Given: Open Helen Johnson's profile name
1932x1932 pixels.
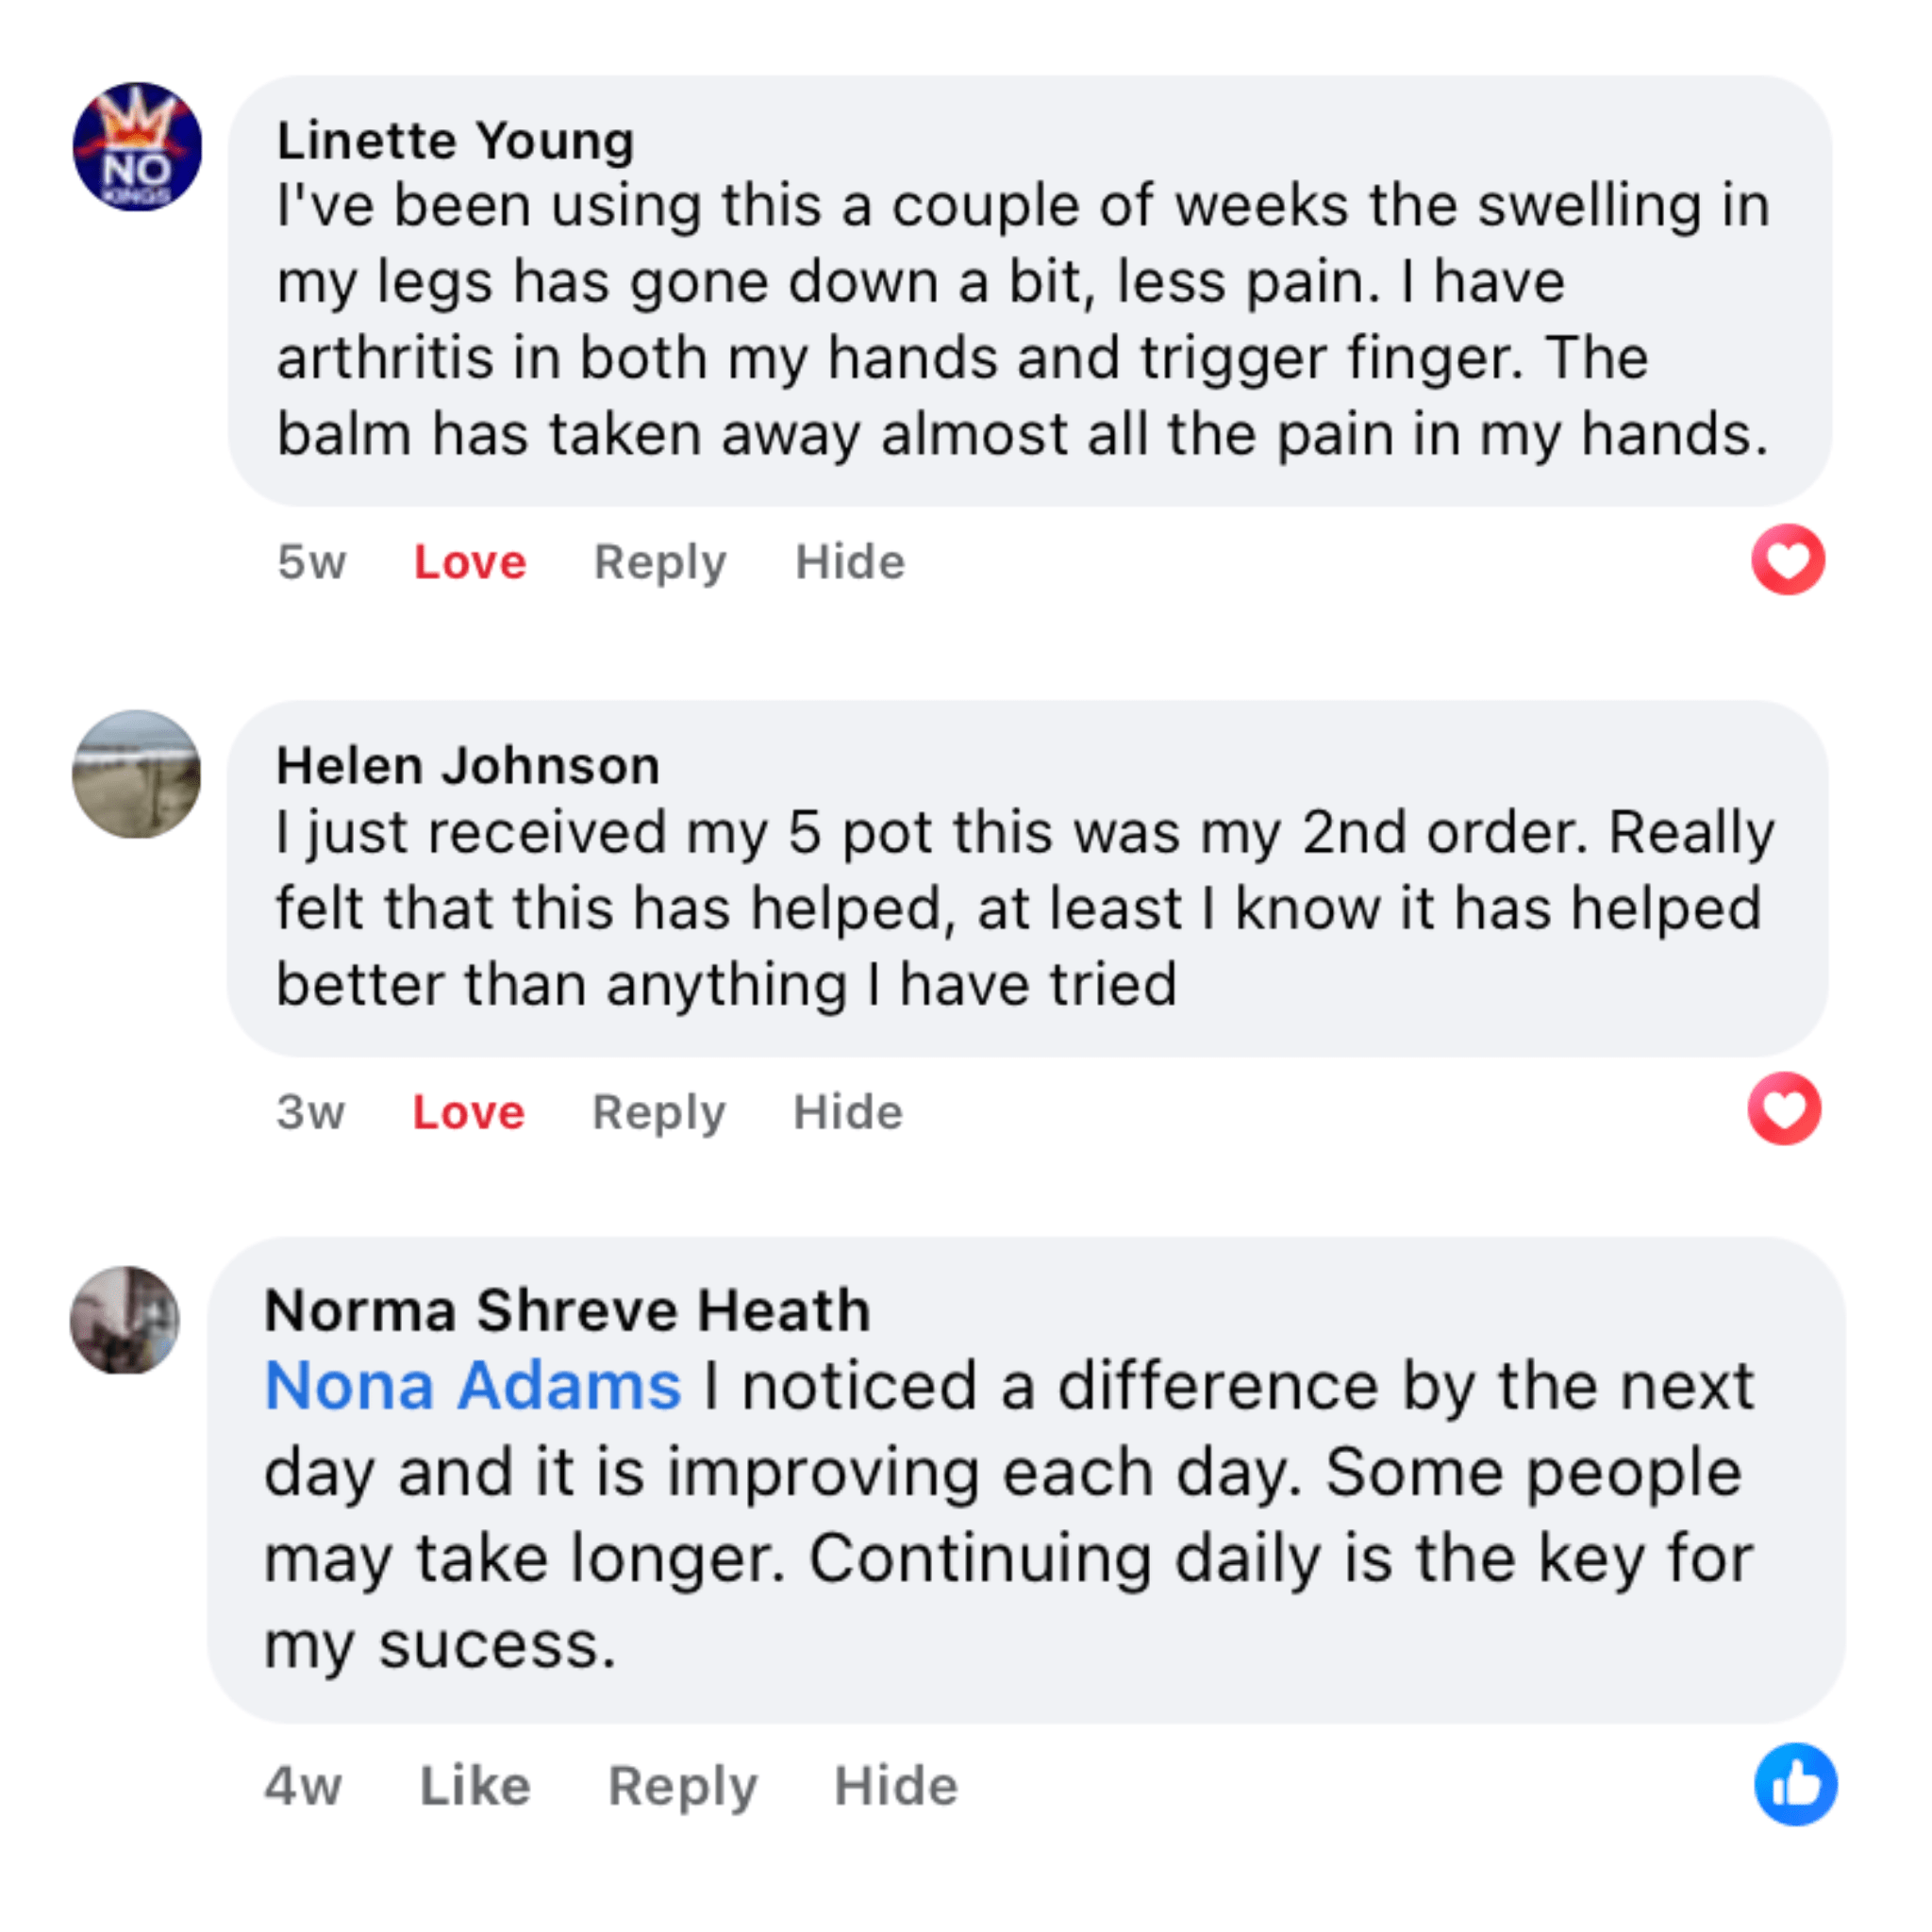Looking at the screenshot, I should tap(468, 767).
